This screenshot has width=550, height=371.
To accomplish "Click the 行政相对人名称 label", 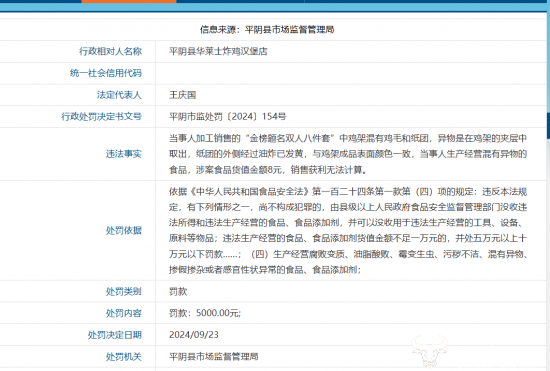I will (x=110, y=51).
